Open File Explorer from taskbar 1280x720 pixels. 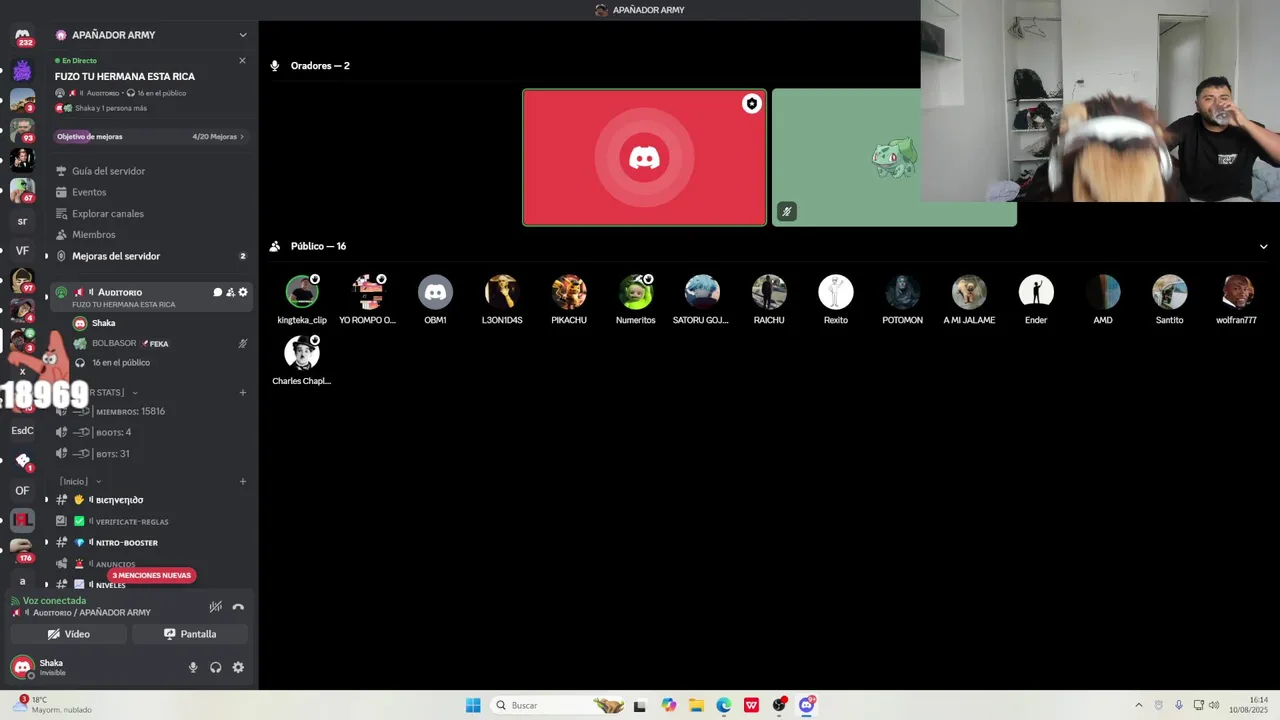(x=696, y=705)
